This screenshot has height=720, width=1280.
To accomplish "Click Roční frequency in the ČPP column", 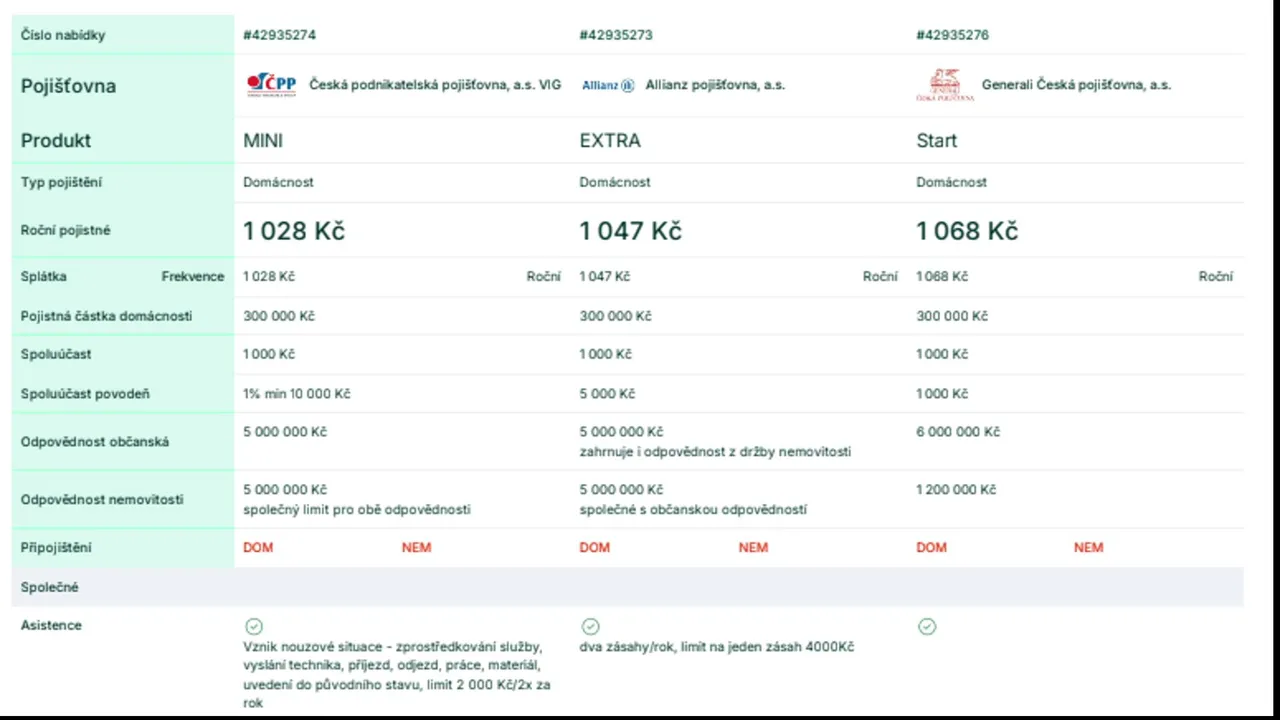I will pos(544,276).
